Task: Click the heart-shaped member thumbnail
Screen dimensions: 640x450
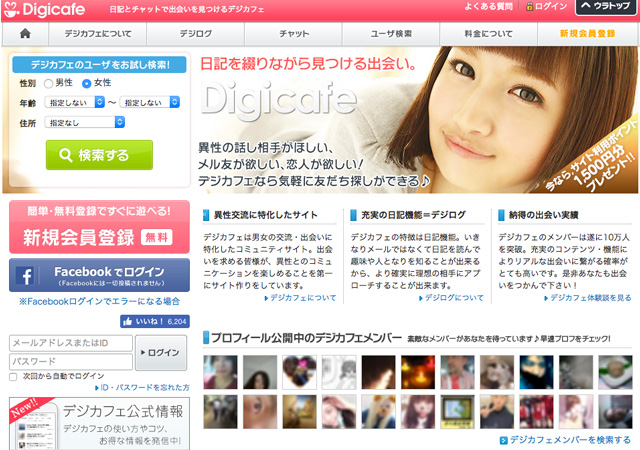Action: pyautogui.click(x=300, y=372)
